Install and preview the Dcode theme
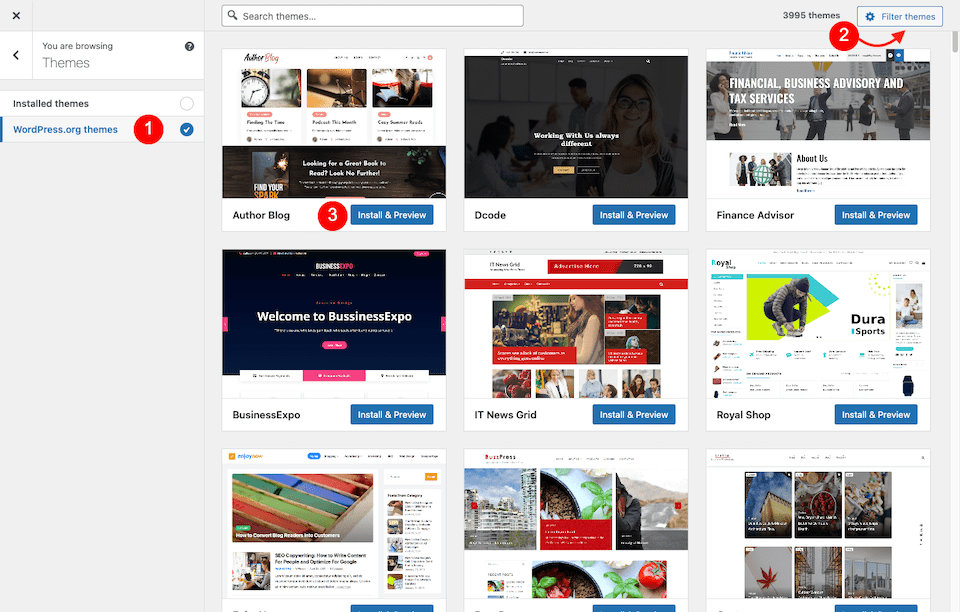The height and width of the screenshot is (612, 960). pyautogui.click(x=633, y=215)
